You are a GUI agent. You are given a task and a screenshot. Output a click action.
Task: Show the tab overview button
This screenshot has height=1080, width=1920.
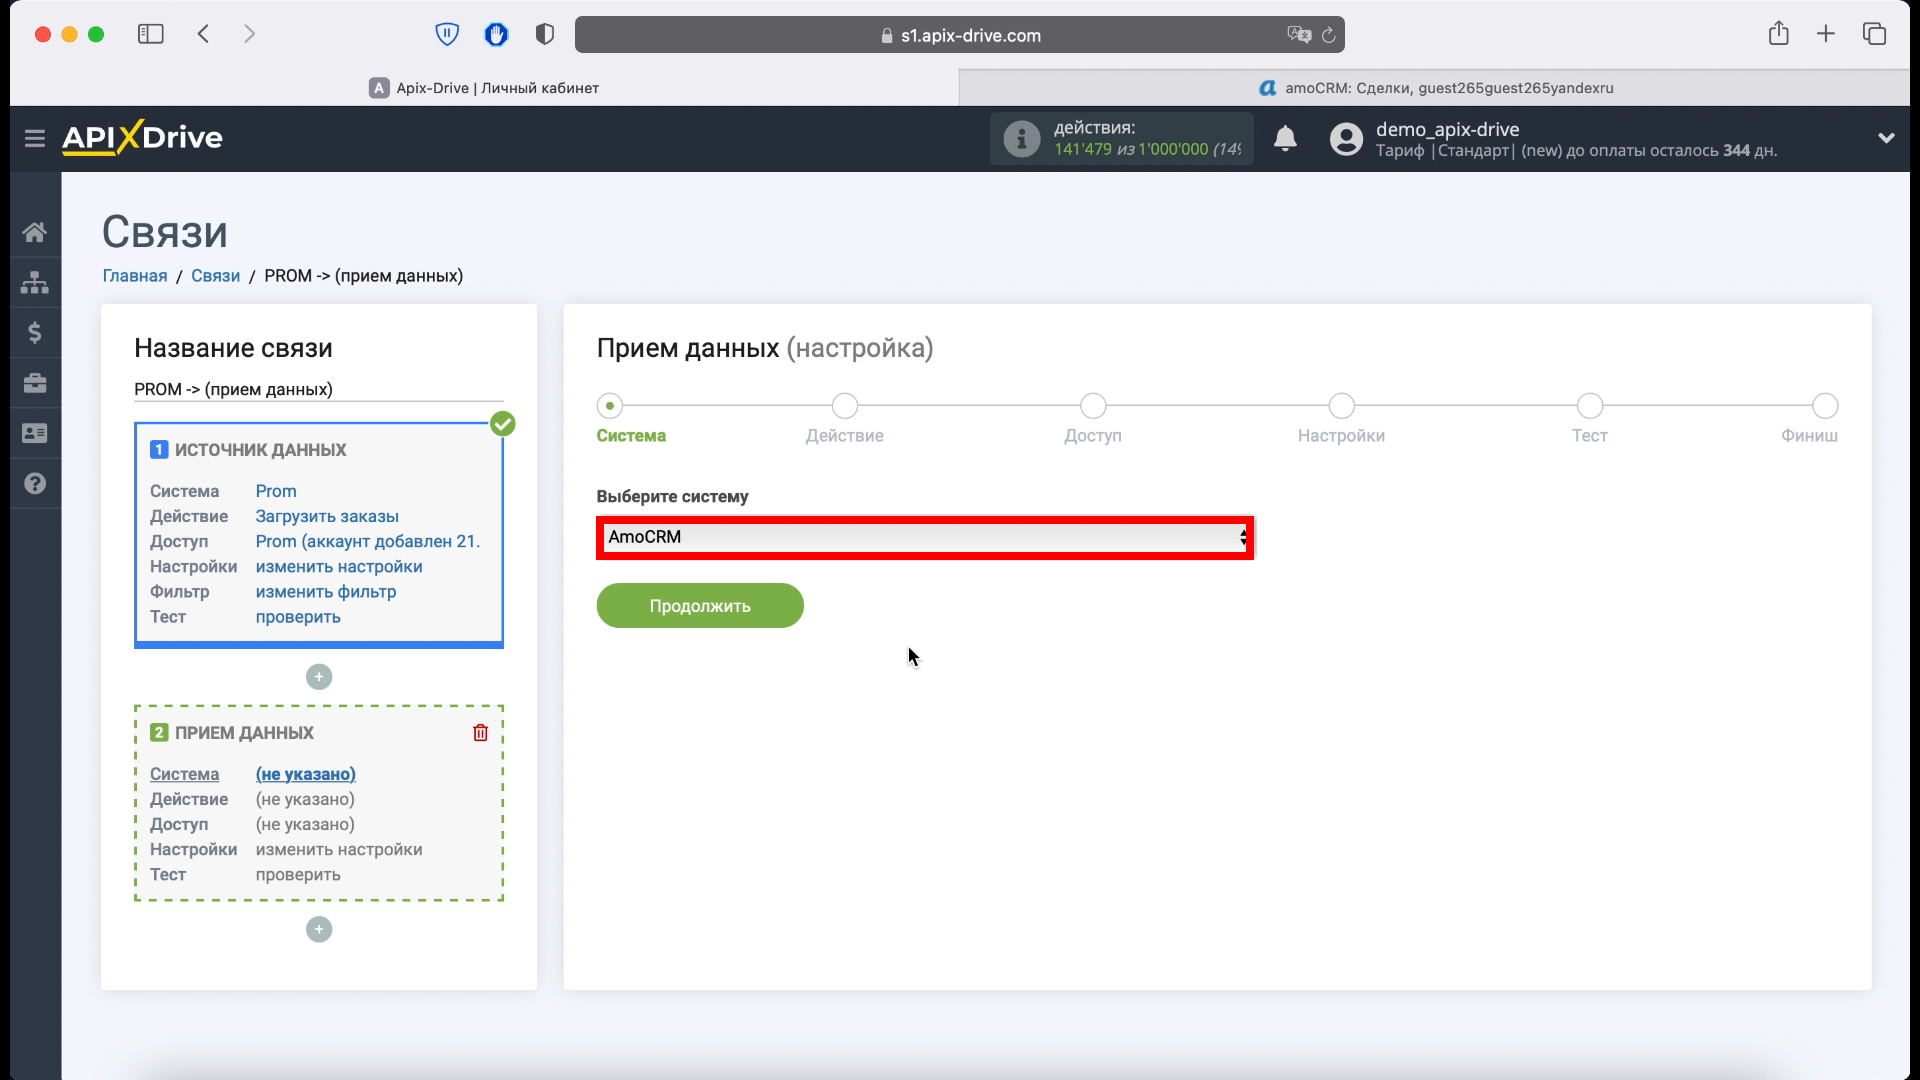pyautogui.click(x=1874, y=34)
